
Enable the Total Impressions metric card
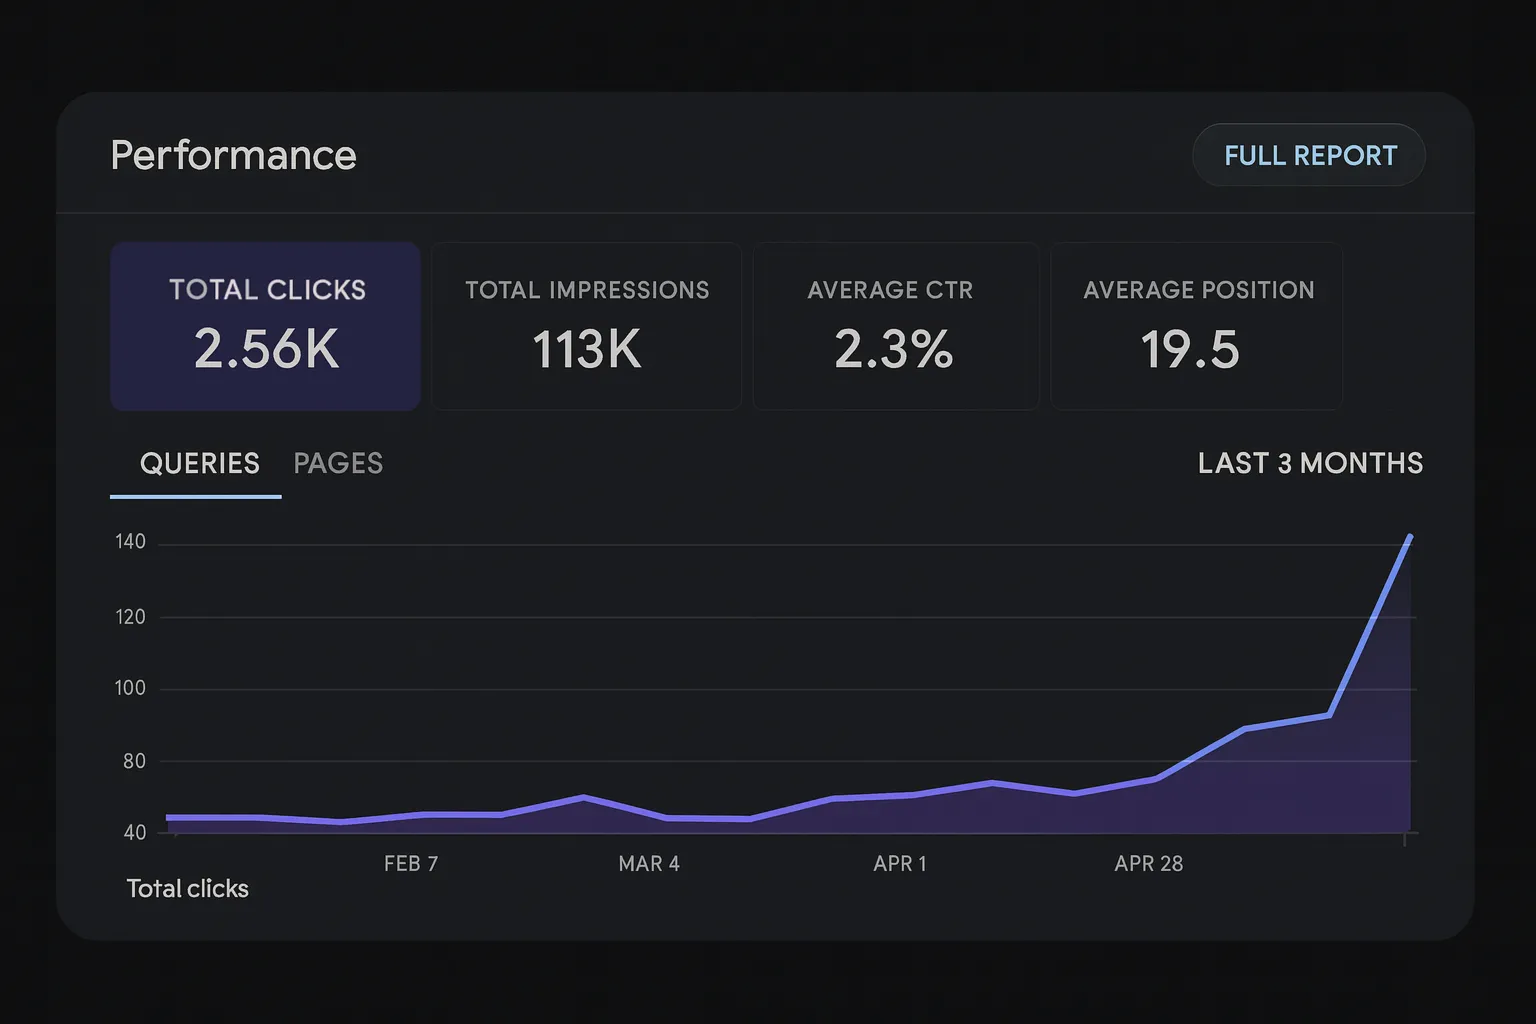click(586, 326)
